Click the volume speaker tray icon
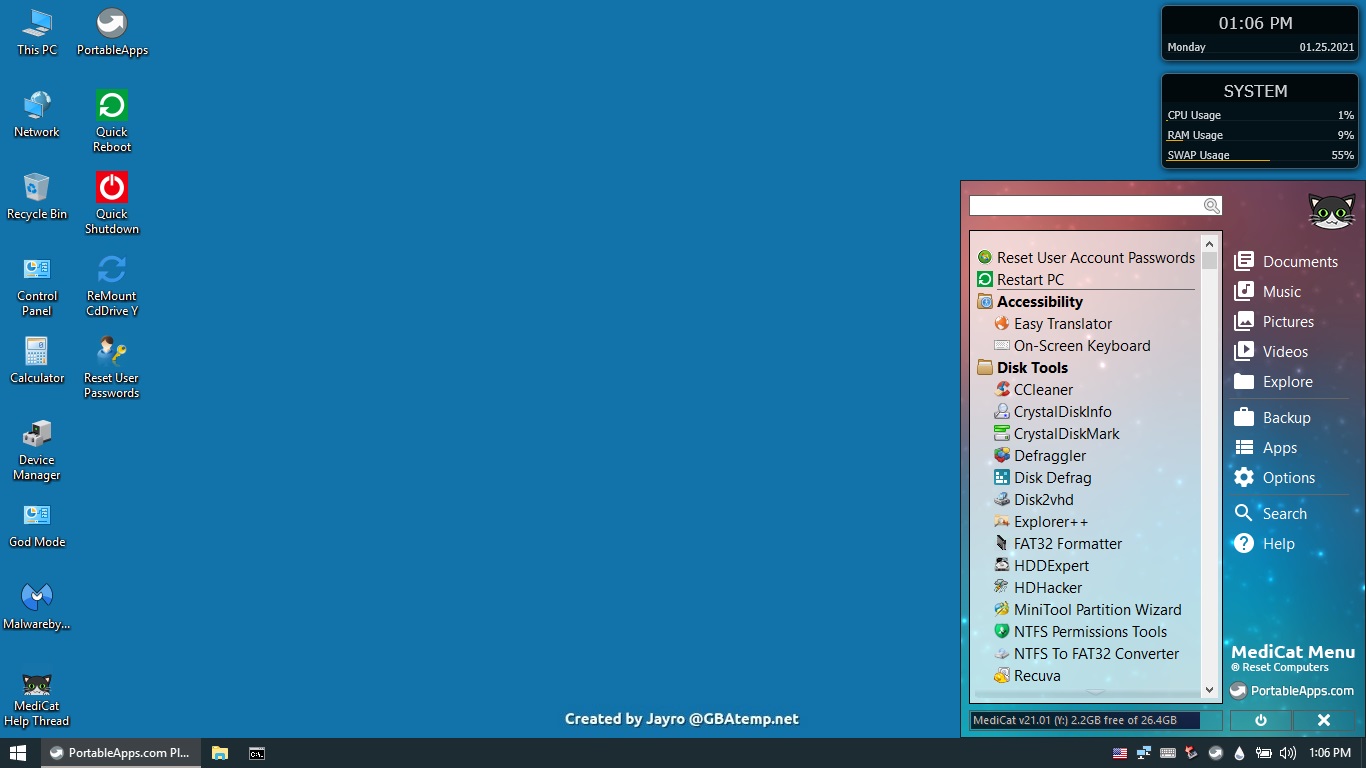Image resolution: width=1366 pixels, height=768 pixels. 1287,753
